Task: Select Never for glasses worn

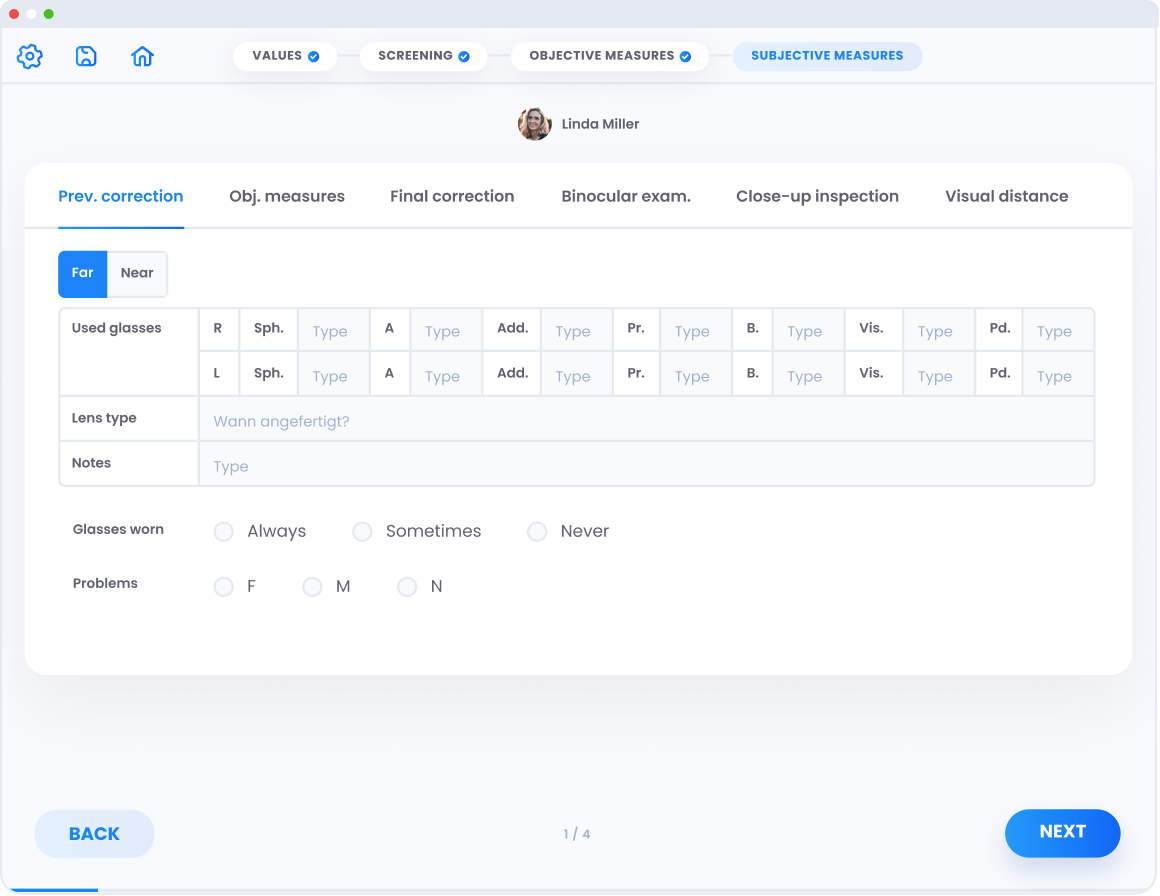Action: coord(537,532)
